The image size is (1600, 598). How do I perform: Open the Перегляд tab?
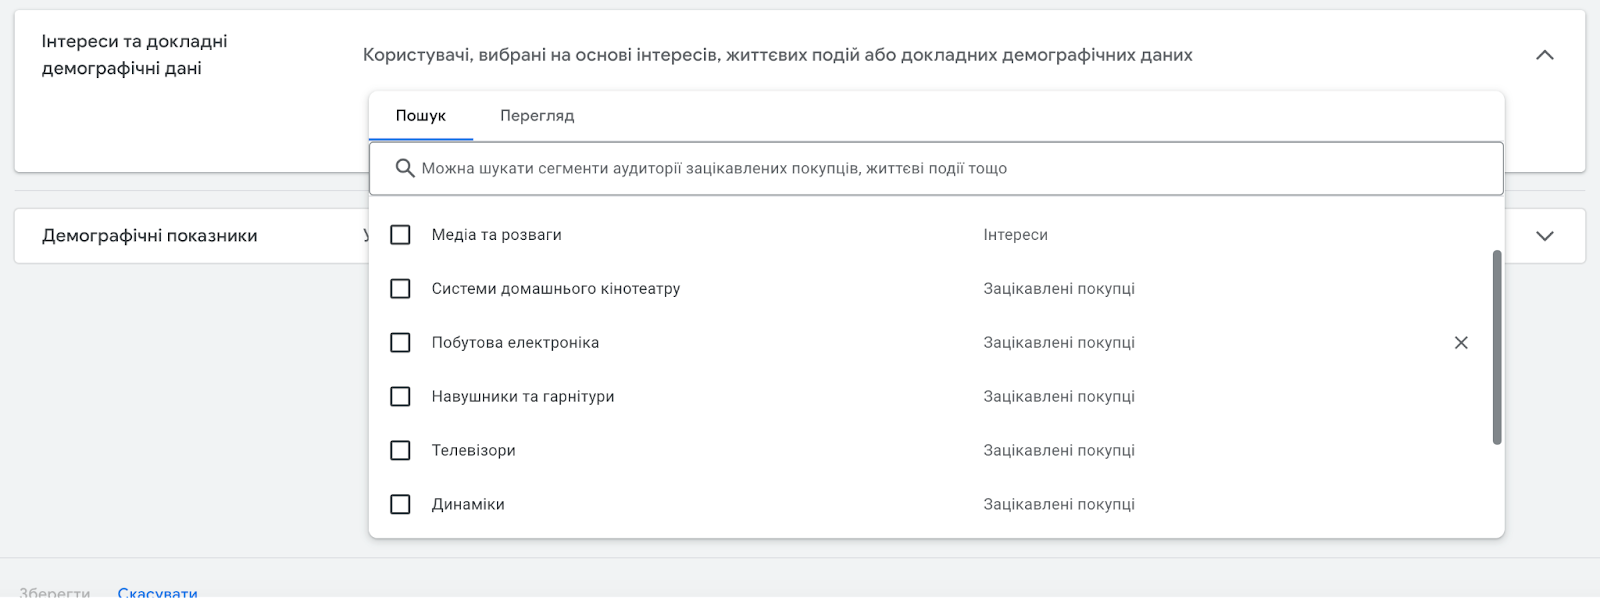coord(537,116)
